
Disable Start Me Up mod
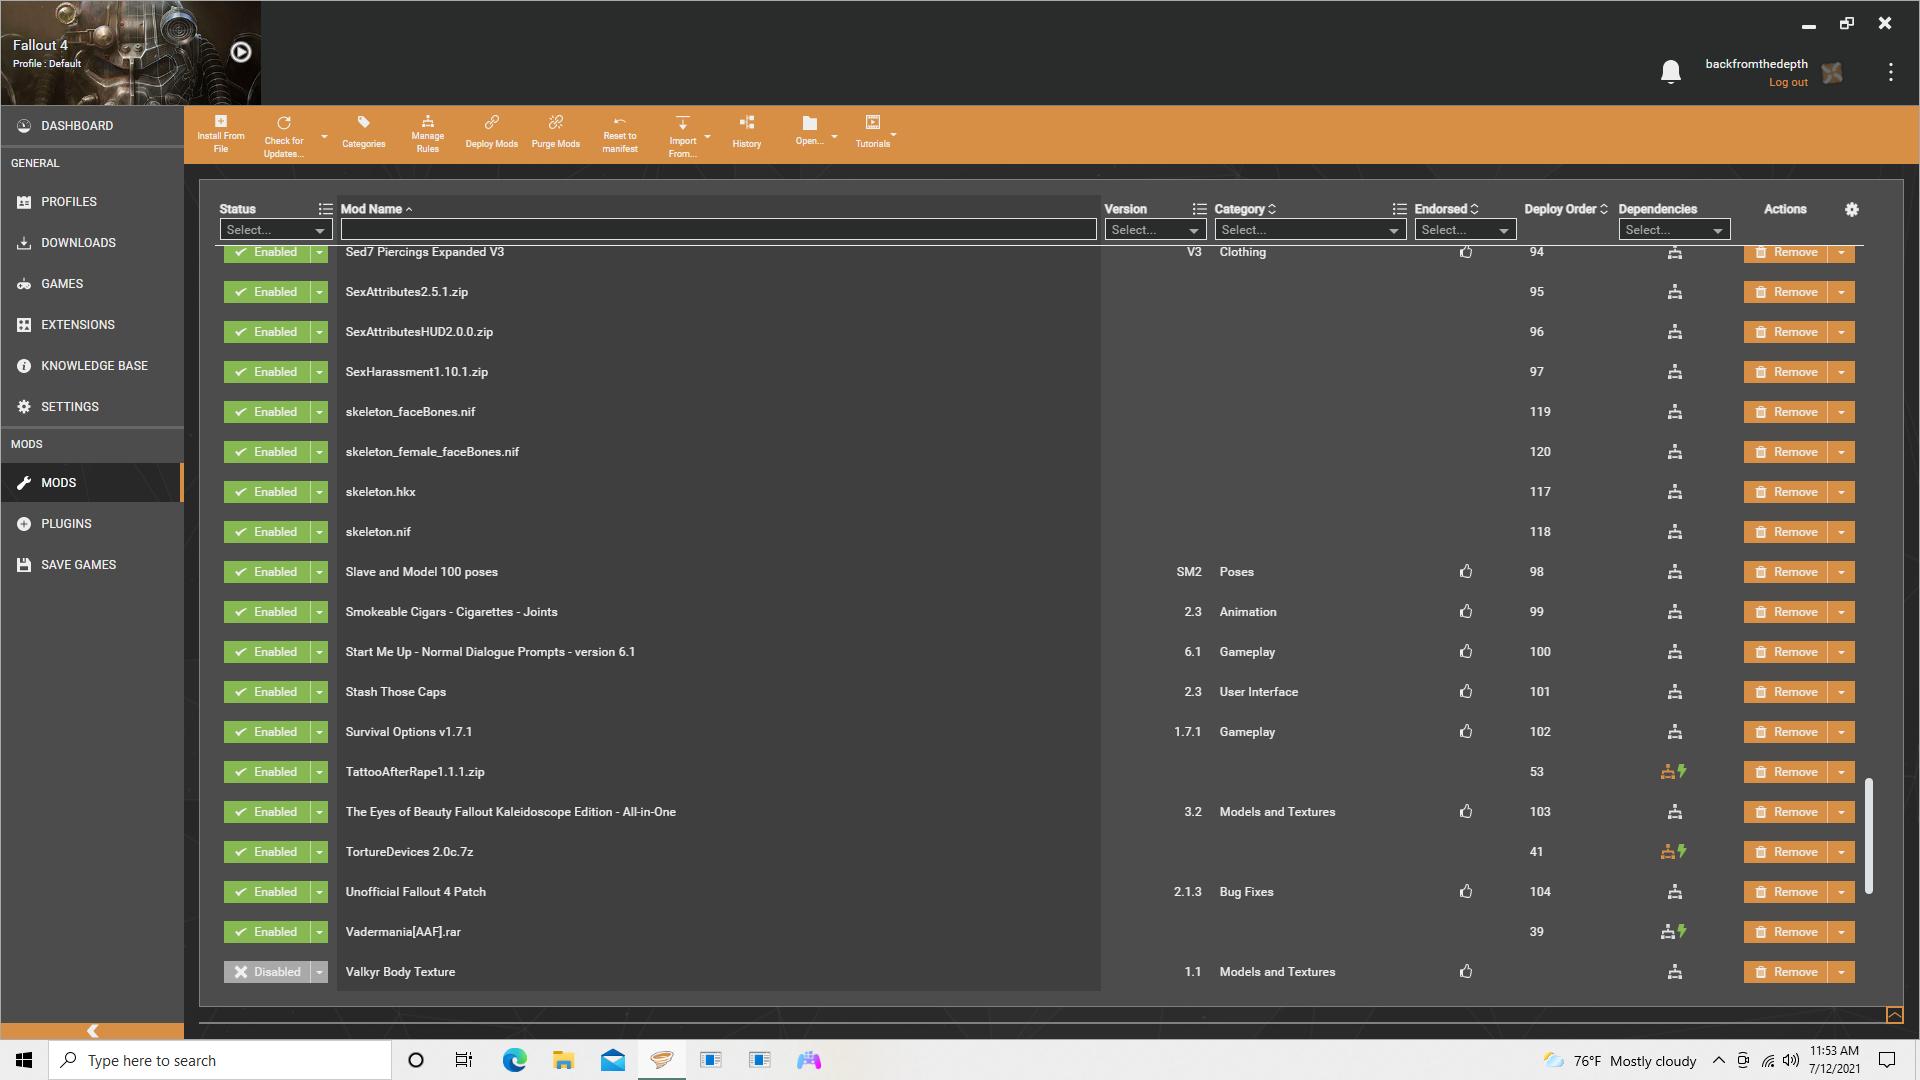266,652
